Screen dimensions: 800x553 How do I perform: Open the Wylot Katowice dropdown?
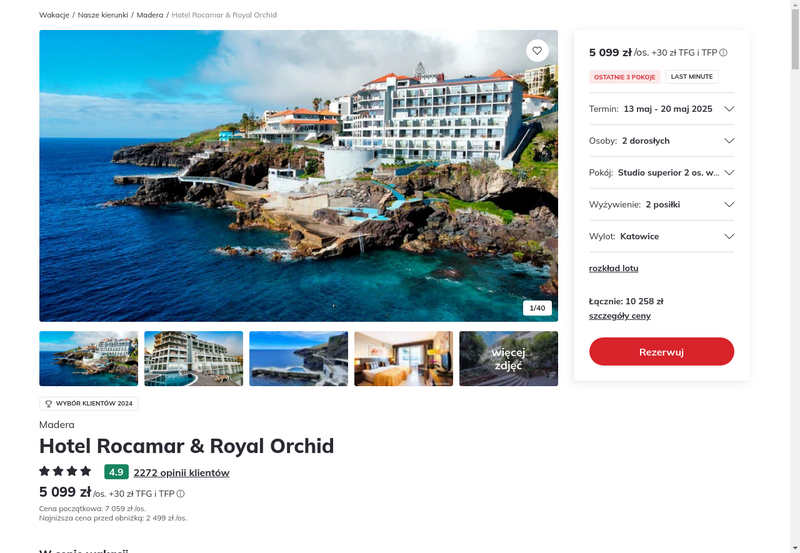(661, 236)
